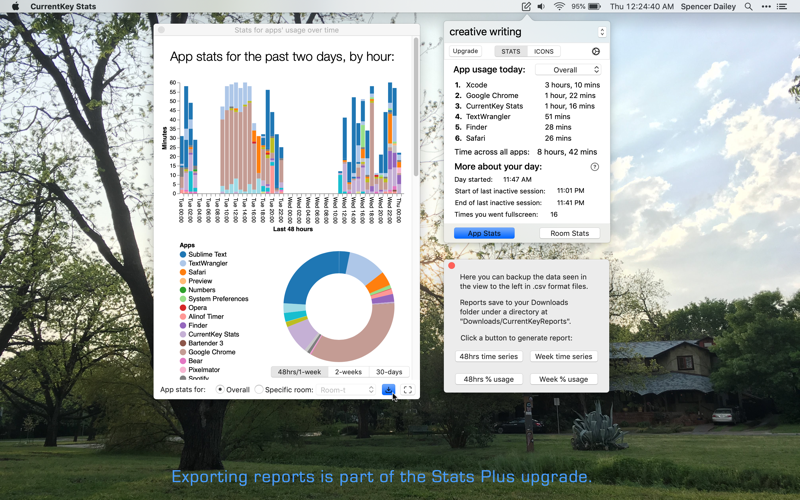The image size is (800, 500).
Task: Click the fullscreen expand chart icon
Action: [407, 390]
